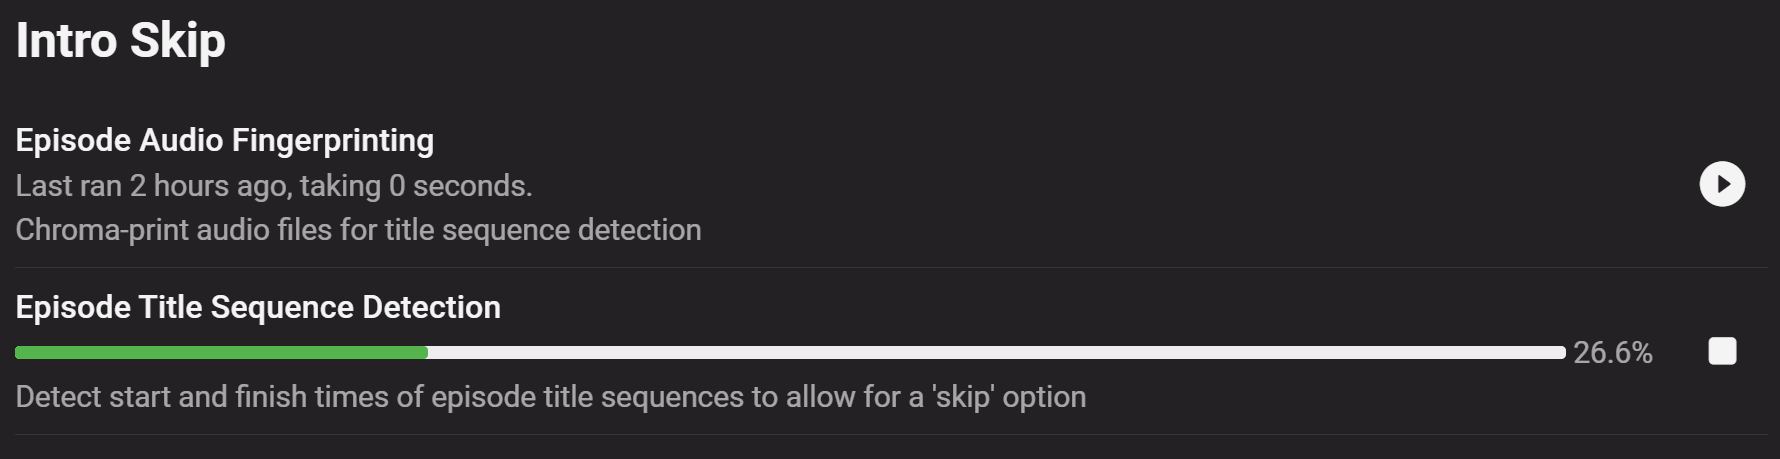Click the quoted word 'skip' in description
The image size is (1780, 459).
pos(962,397)
